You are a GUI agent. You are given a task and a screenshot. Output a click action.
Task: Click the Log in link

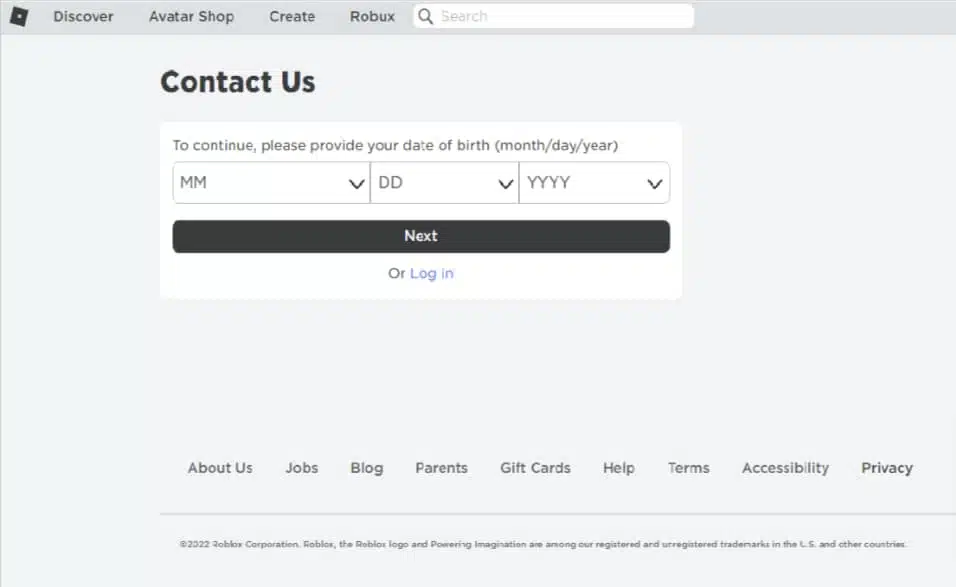[x=431, y=273]
